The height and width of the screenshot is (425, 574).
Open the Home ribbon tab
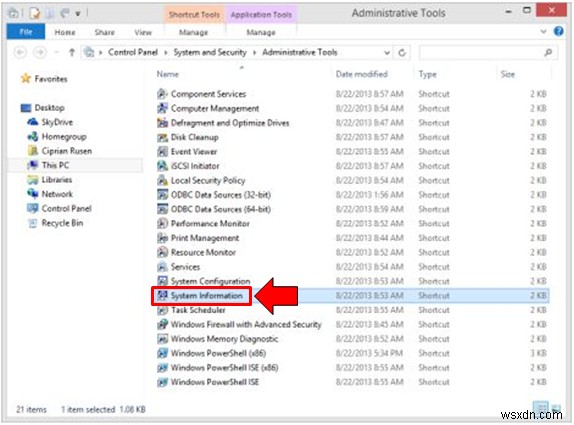[65, 32]
